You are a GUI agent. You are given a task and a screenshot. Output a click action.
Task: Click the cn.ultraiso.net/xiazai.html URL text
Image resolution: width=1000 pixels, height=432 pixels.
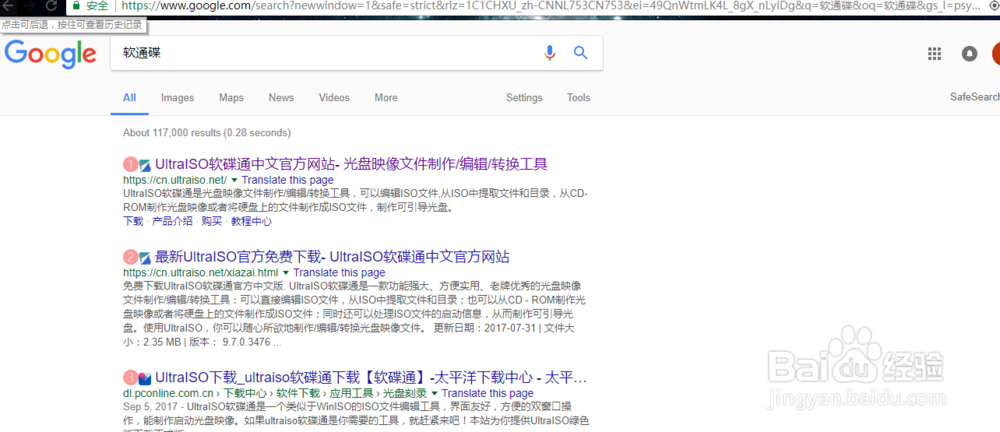[x=201, y=273]
